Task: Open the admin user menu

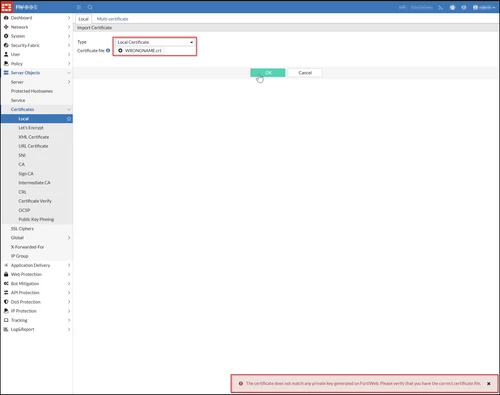Action: [x=484, y=7]
